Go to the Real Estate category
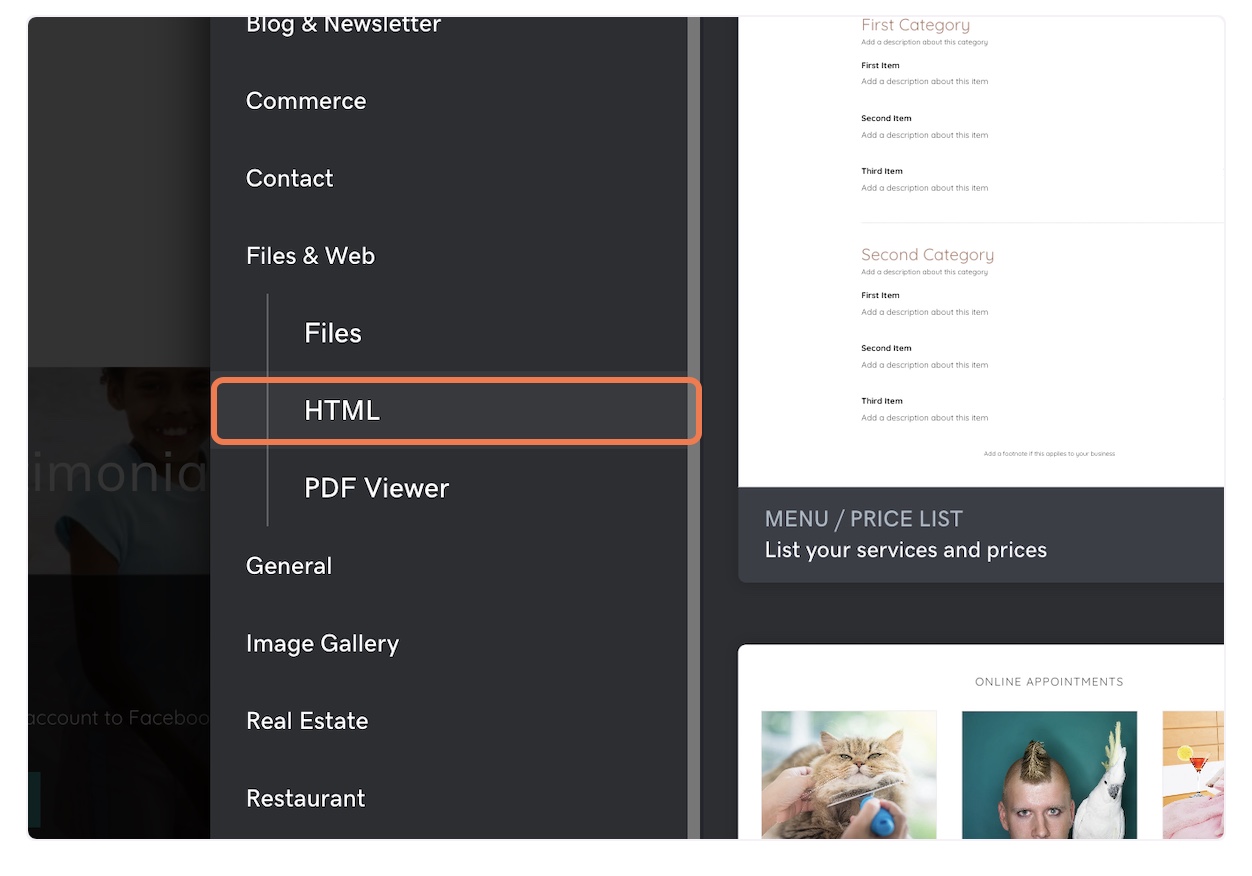1252x876 pixels. pyautogui.click(x=307, y=721)
